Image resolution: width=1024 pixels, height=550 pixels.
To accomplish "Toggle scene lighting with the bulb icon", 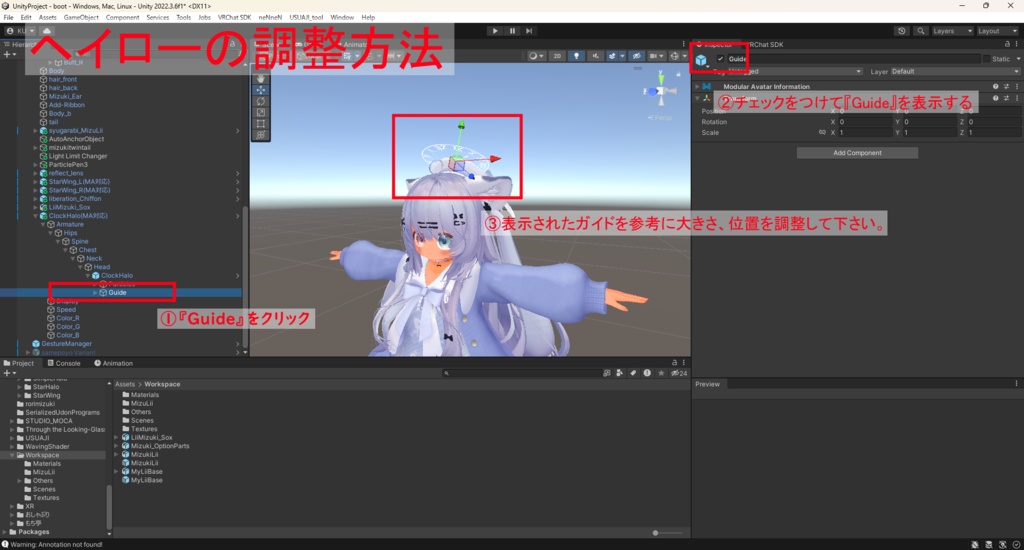I will click(x=576, y=56).
